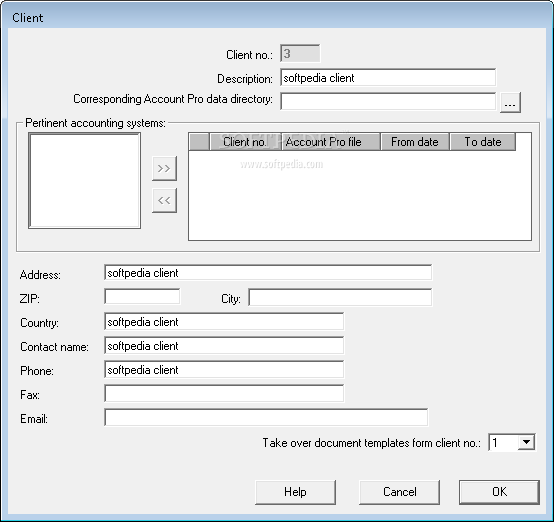Screen dimensions: 554x522
Task: Confirm the dialog with OK
Action: [499, 492]
